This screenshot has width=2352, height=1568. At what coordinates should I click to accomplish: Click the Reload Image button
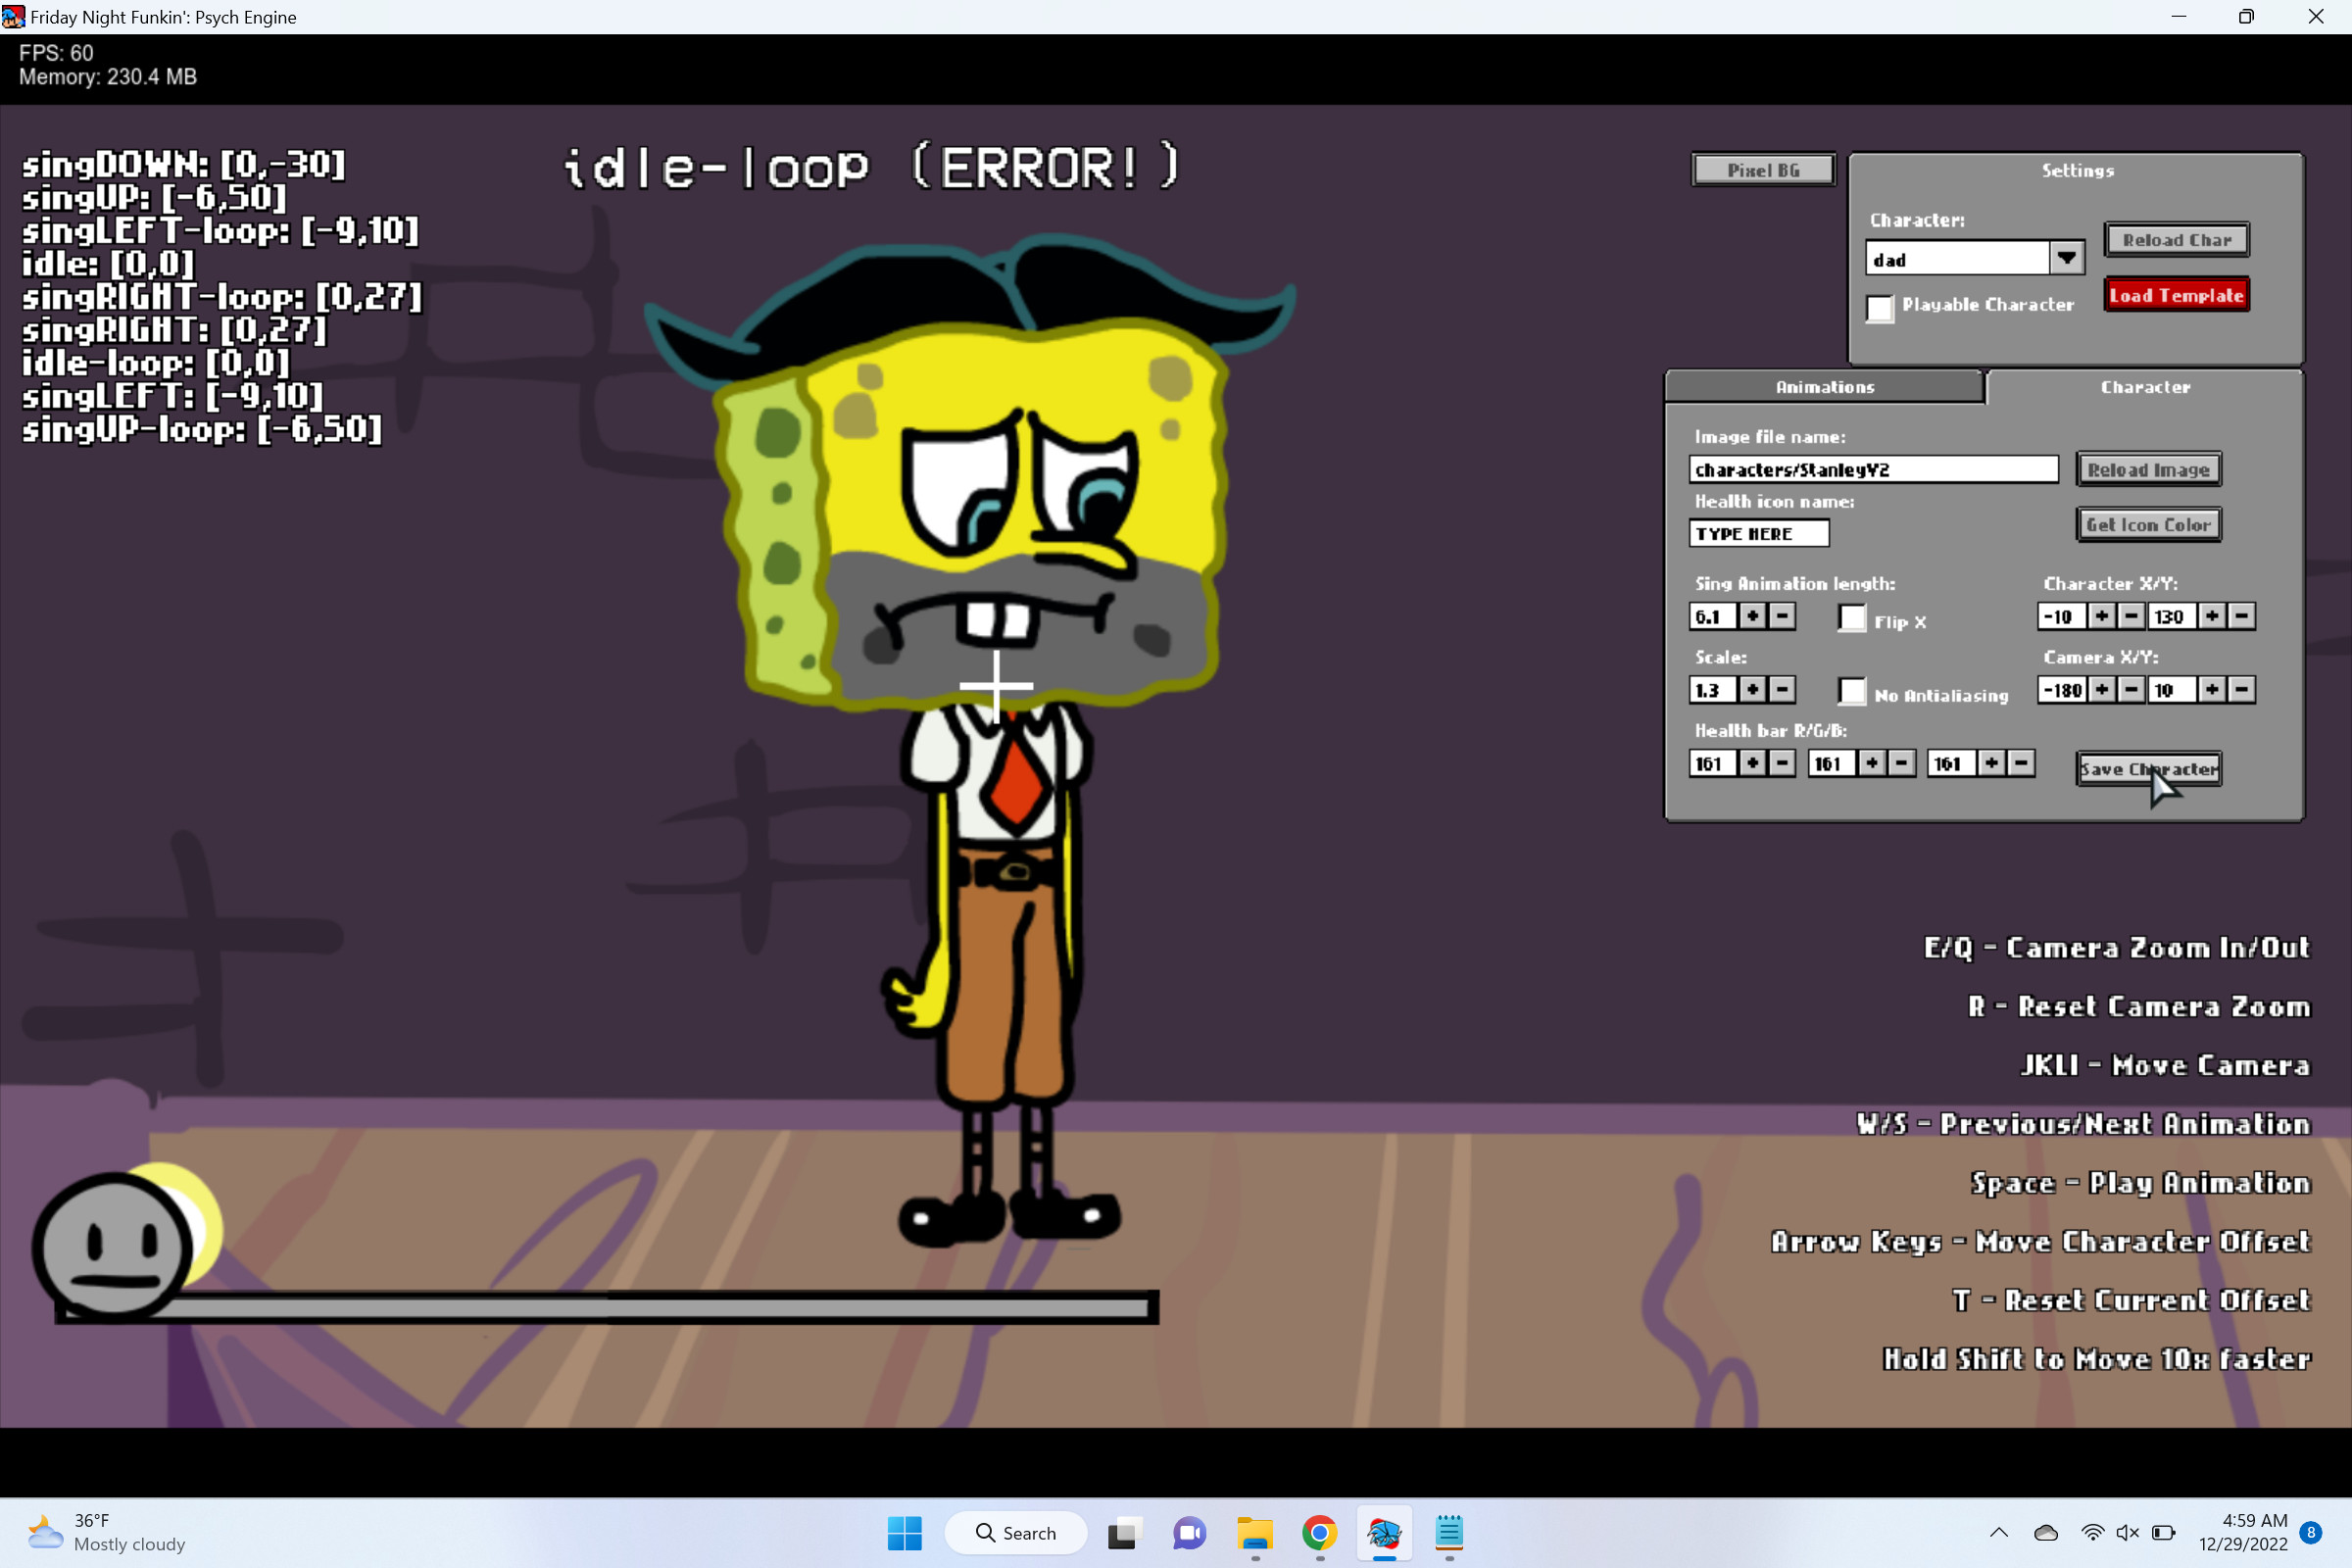[2149, 469]
